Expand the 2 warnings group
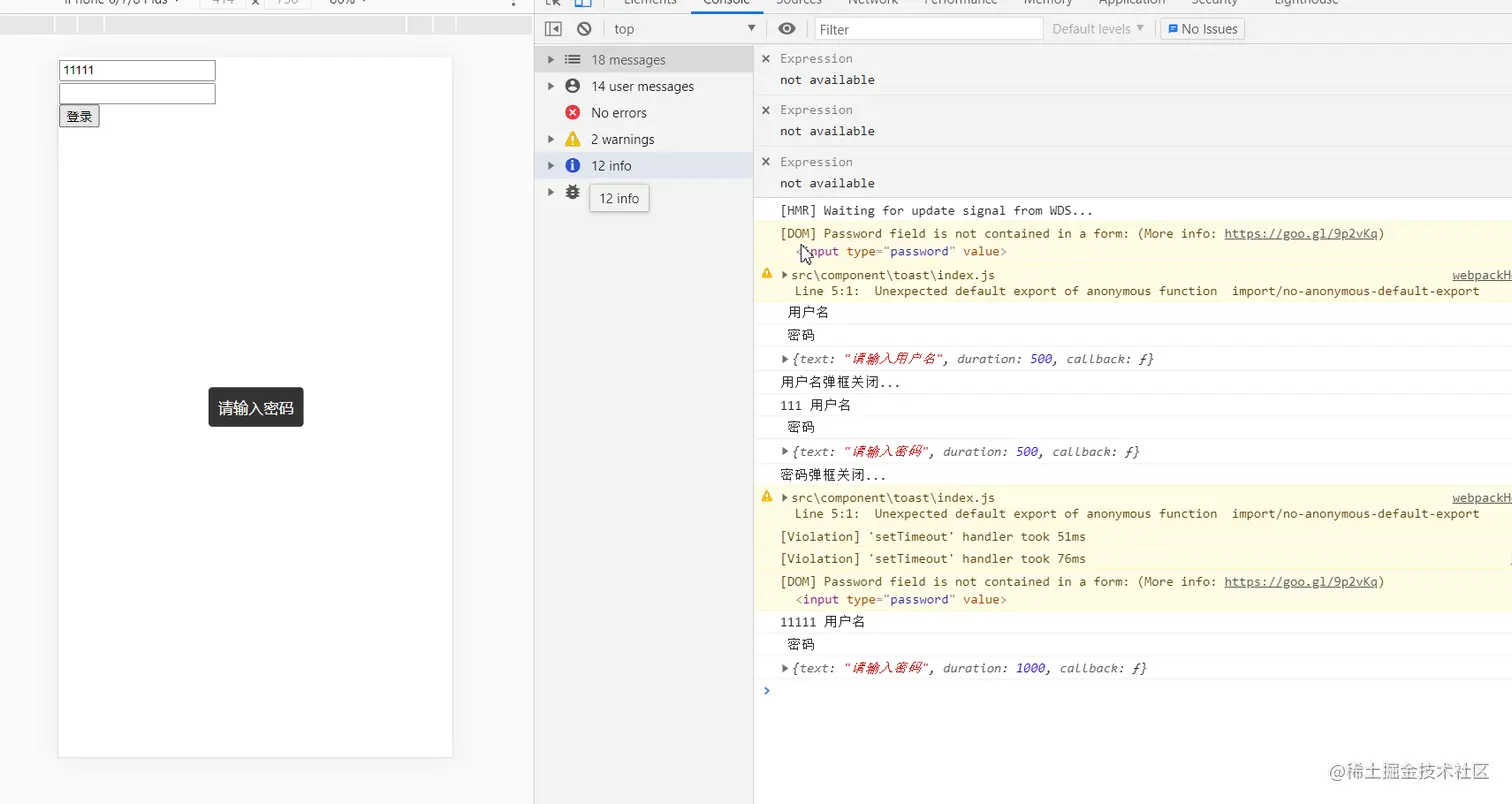The height and width of the screenshot is (804, 1512). (550, 139)
